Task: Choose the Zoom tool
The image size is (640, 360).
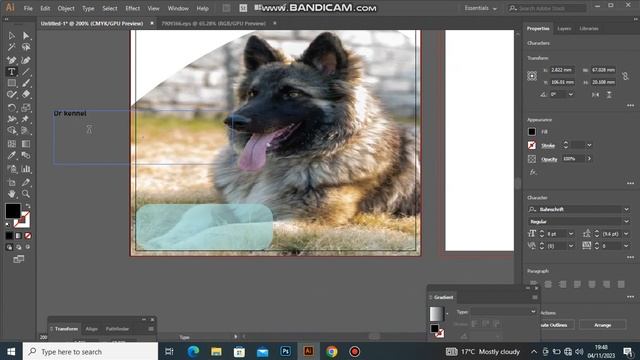Action: click(x=26, y=194)
